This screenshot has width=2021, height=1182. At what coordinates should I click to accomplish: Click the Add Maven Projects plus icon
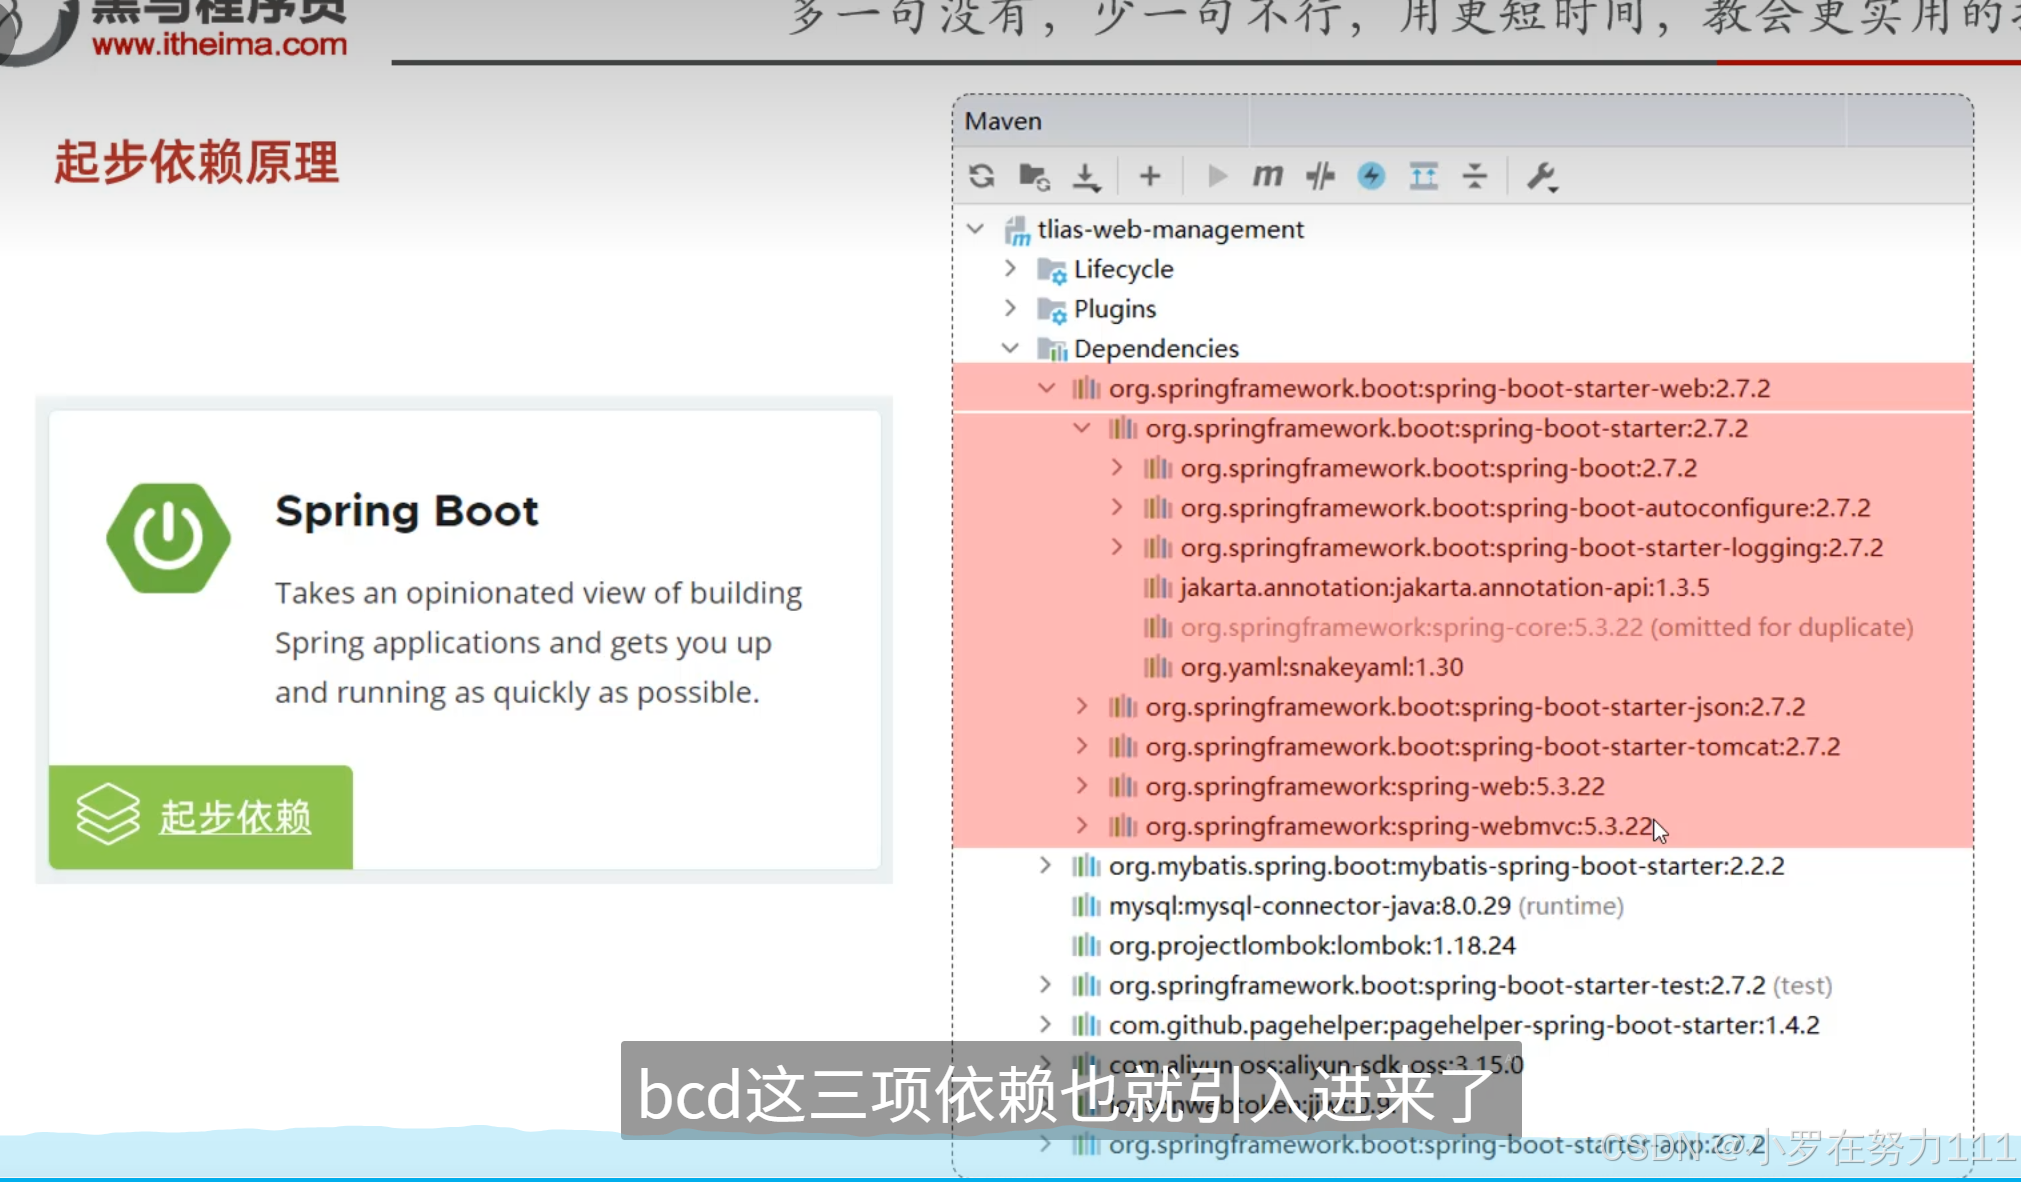click(x=1150, y=176)
